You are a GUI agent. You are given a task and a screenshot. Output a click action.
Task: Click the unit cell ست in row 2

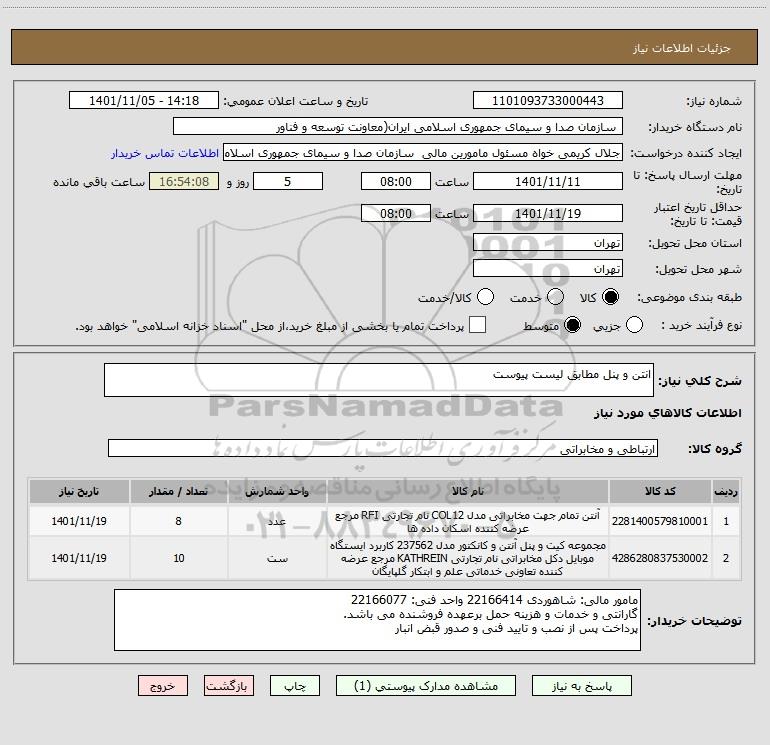(x=277, y=558)
